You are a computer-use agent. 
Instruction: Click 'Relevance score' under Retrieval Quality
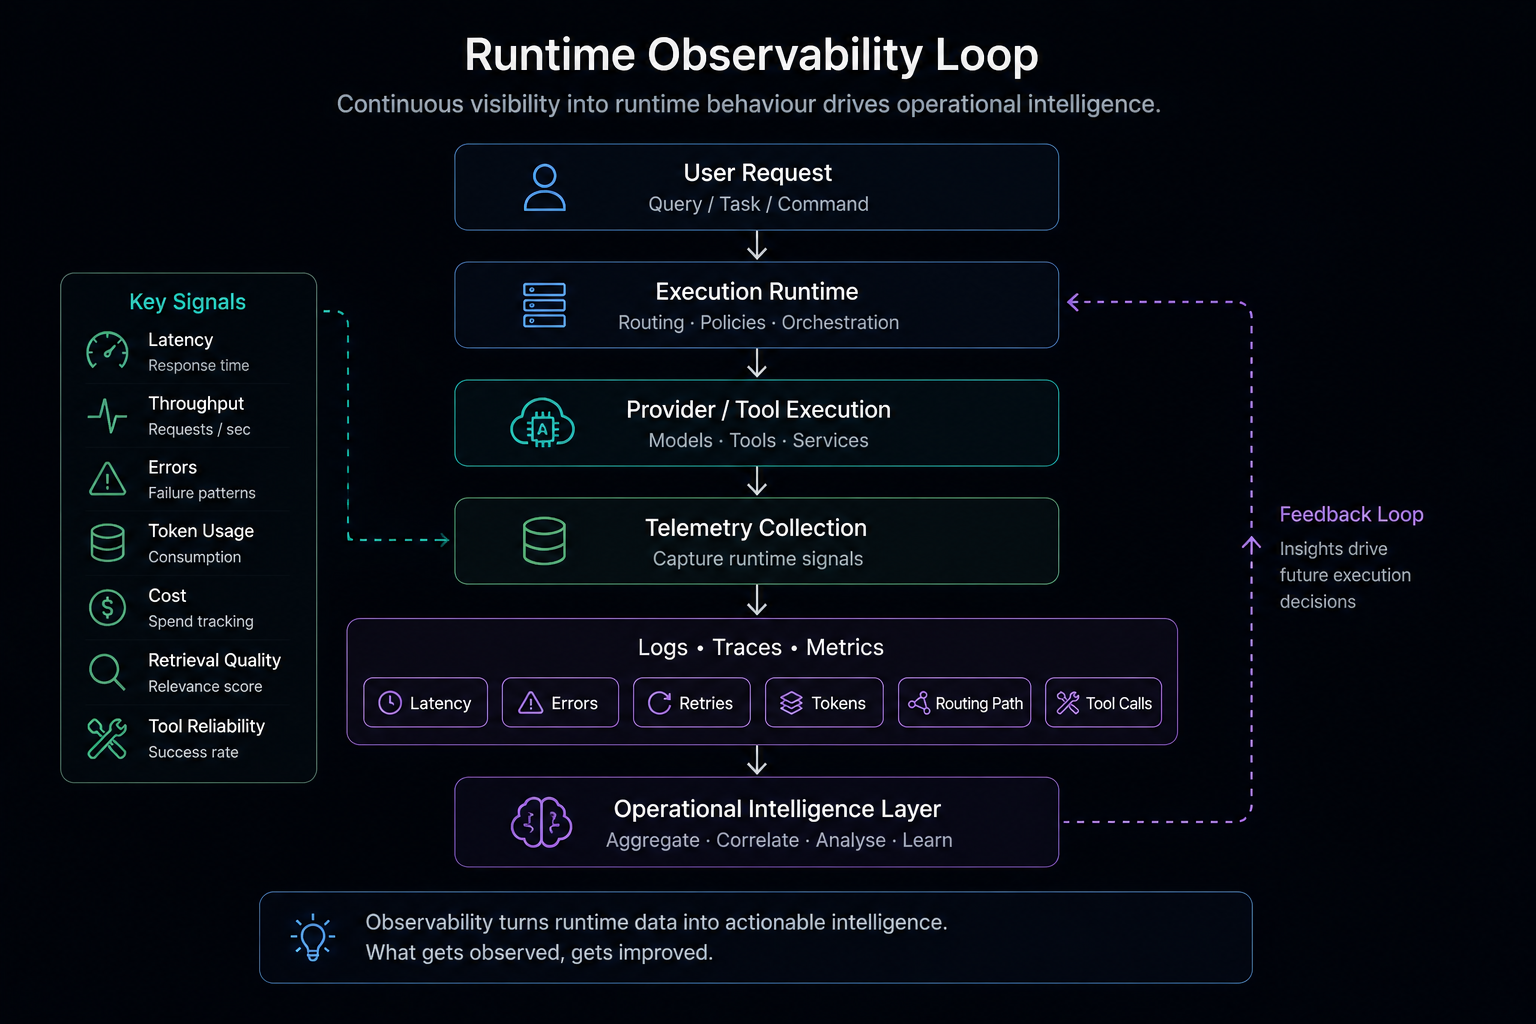pyautogui.click(x=205, y=686)
